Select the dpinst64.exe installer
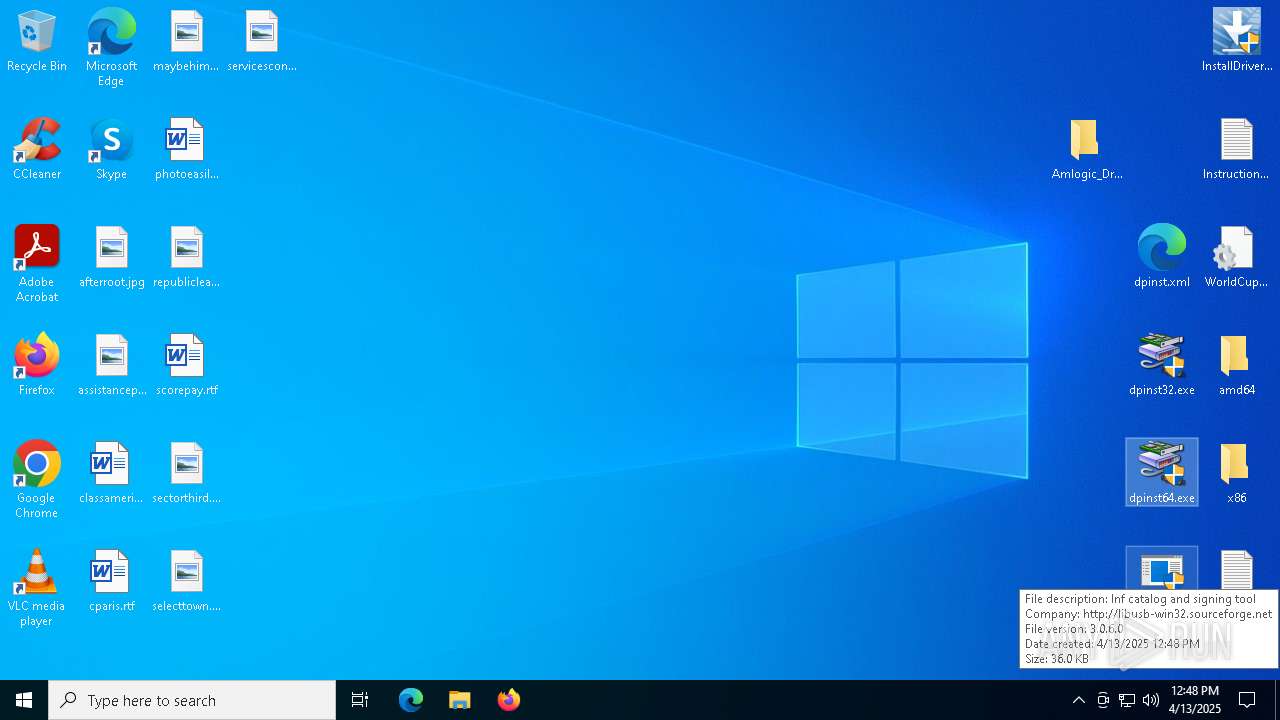This screenshot has height=720, width=1280. coord(1162,473)
